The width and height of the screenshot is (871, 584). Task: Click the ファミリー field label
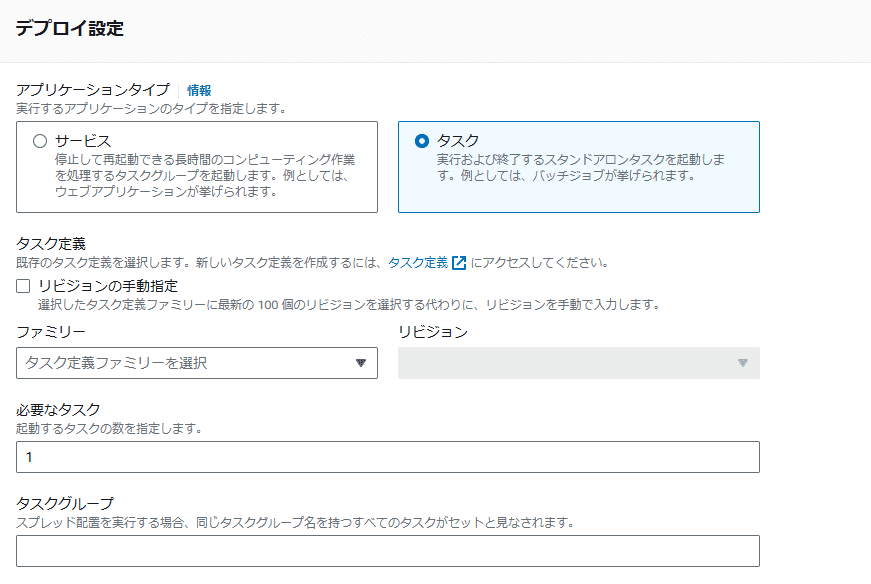point(51,332)
